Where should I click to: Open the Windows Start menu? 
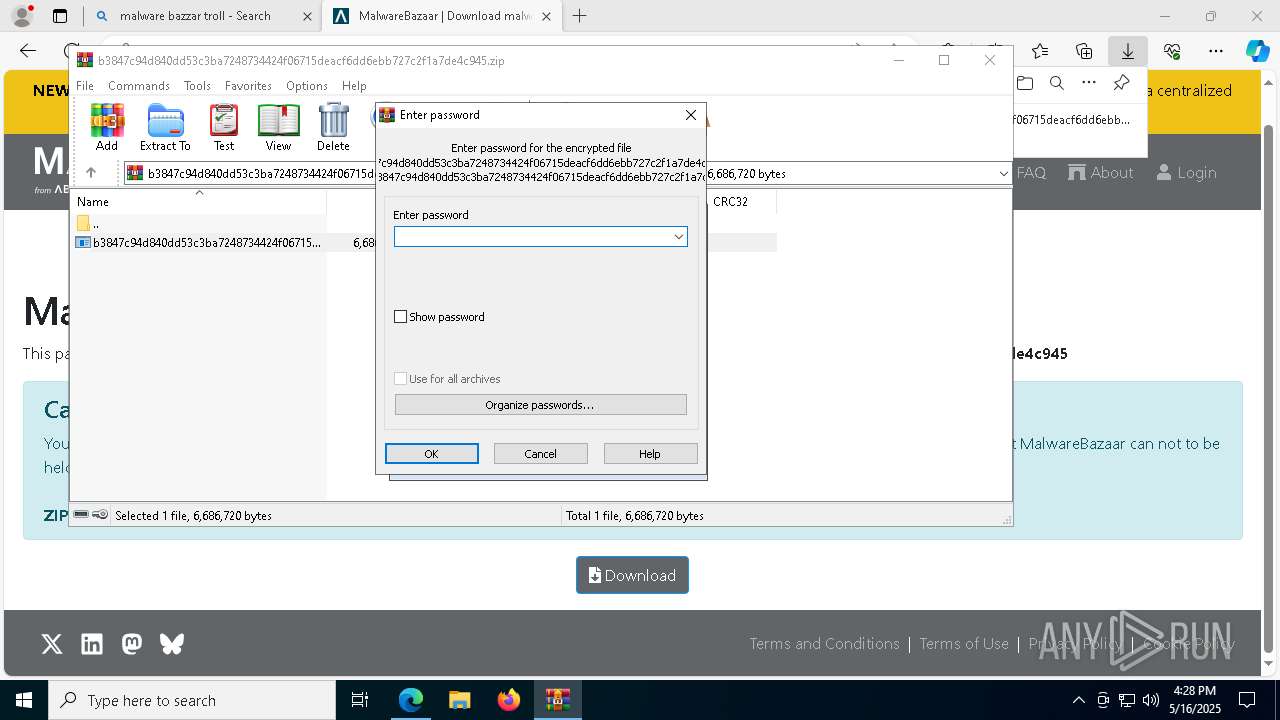(x=24, y=700)
